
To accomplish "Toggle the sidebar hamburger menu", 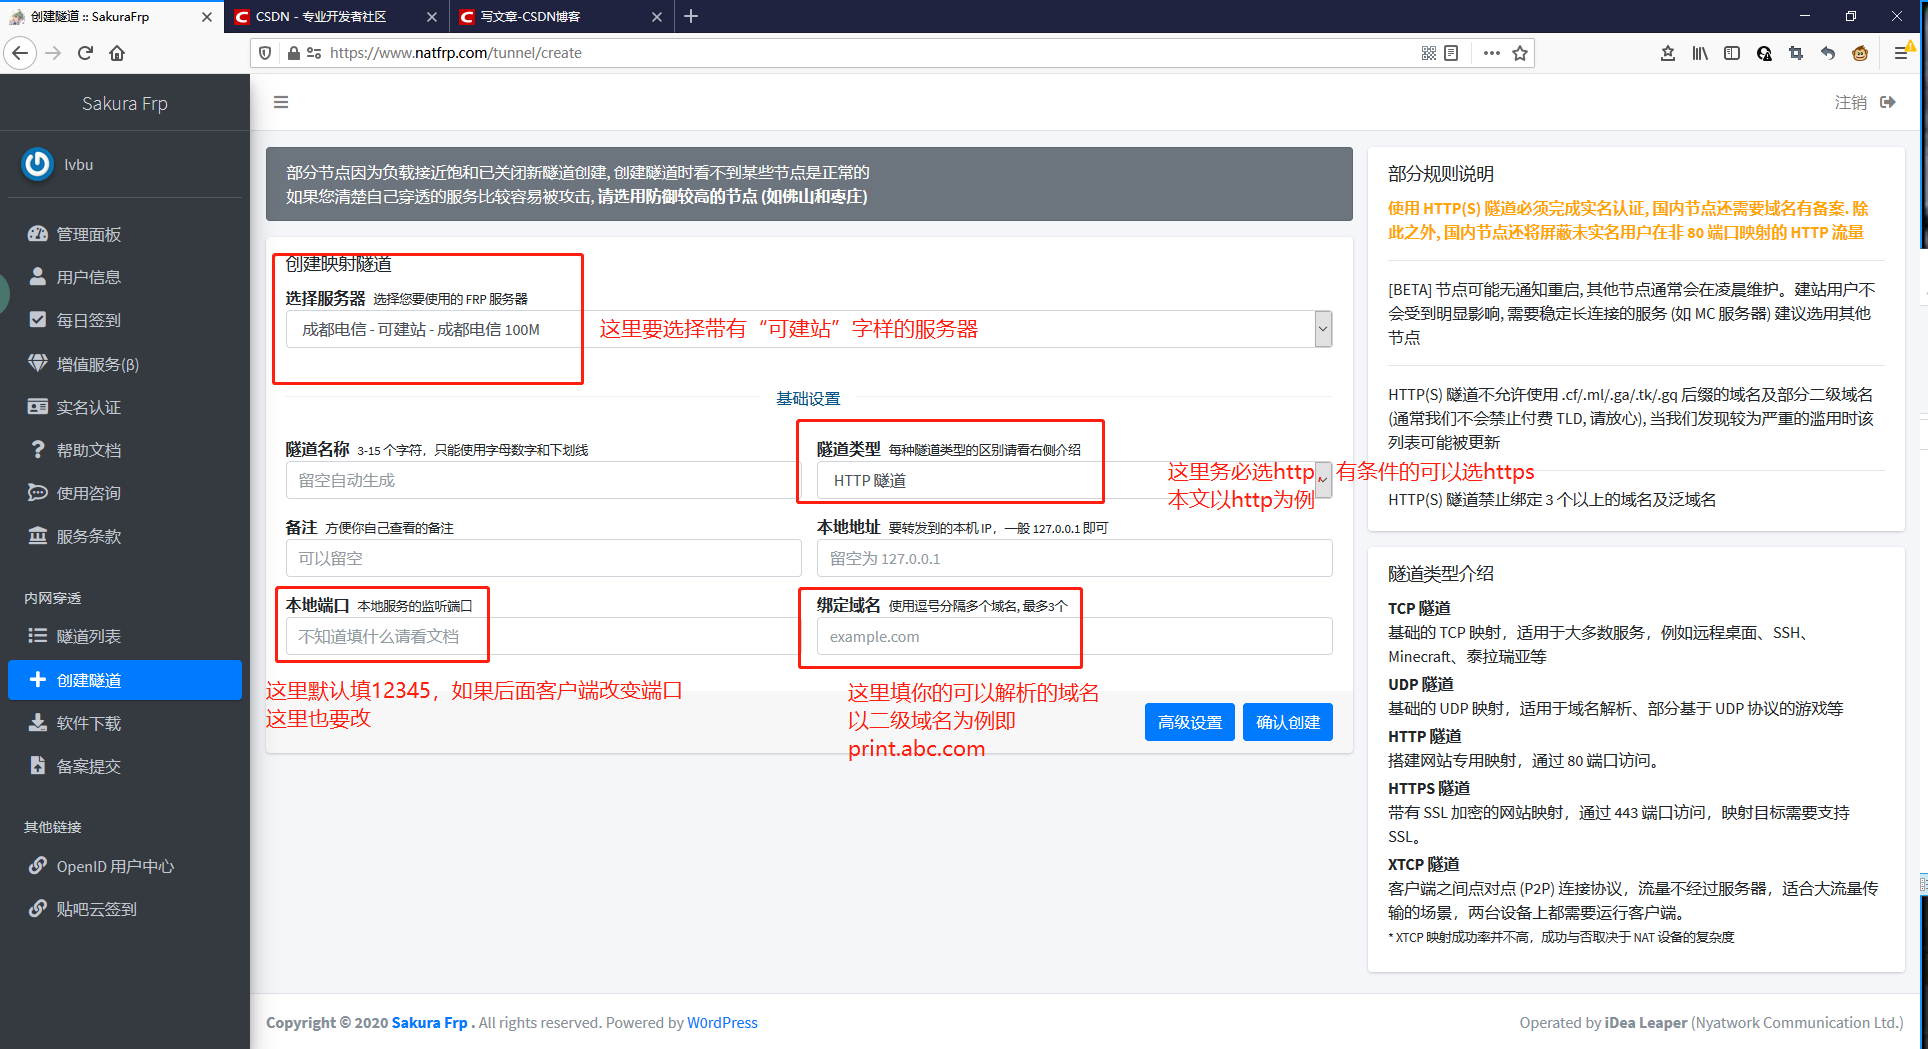I will click(x=280, y=101).
